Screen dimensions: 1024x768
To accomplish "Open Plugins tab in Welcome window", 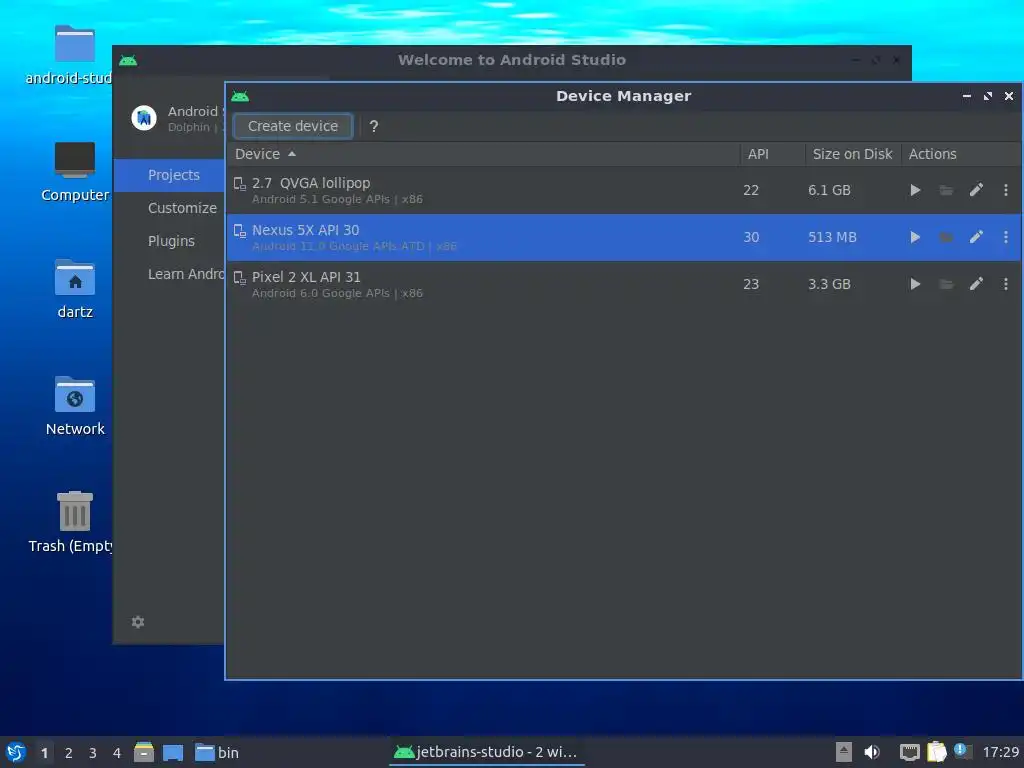I will tap(169, 241).
